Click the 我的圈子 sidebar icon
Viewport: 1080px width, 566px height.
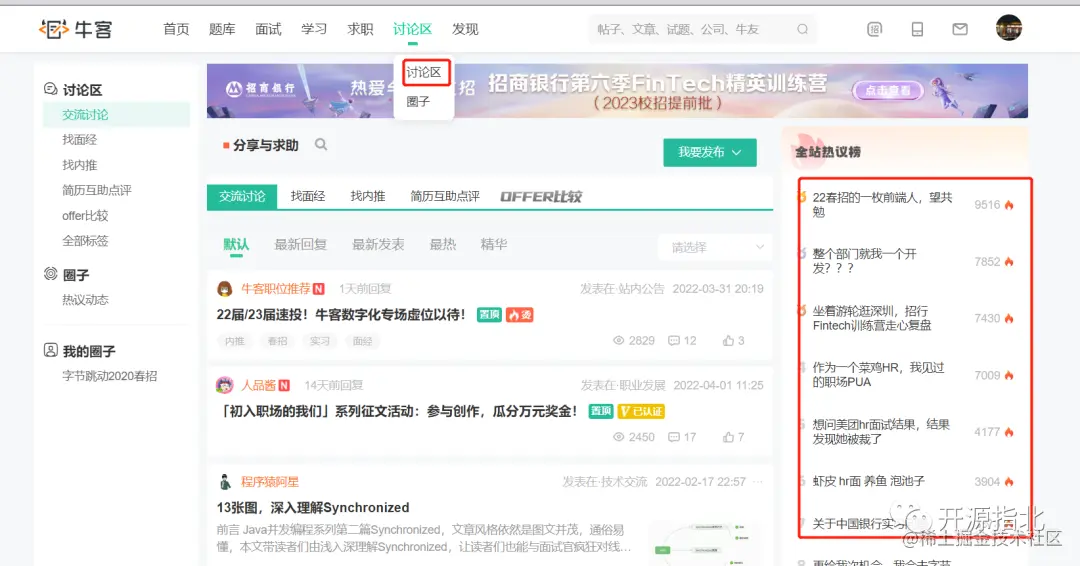(x=50, y=350)
